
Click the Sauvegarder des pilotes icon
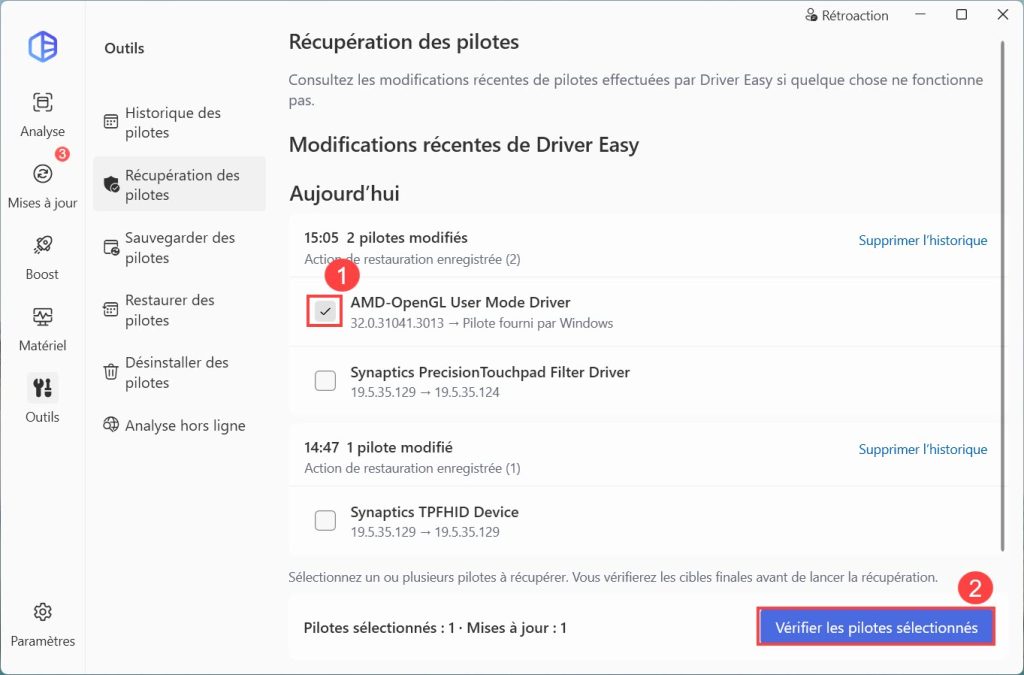[111, 248]
